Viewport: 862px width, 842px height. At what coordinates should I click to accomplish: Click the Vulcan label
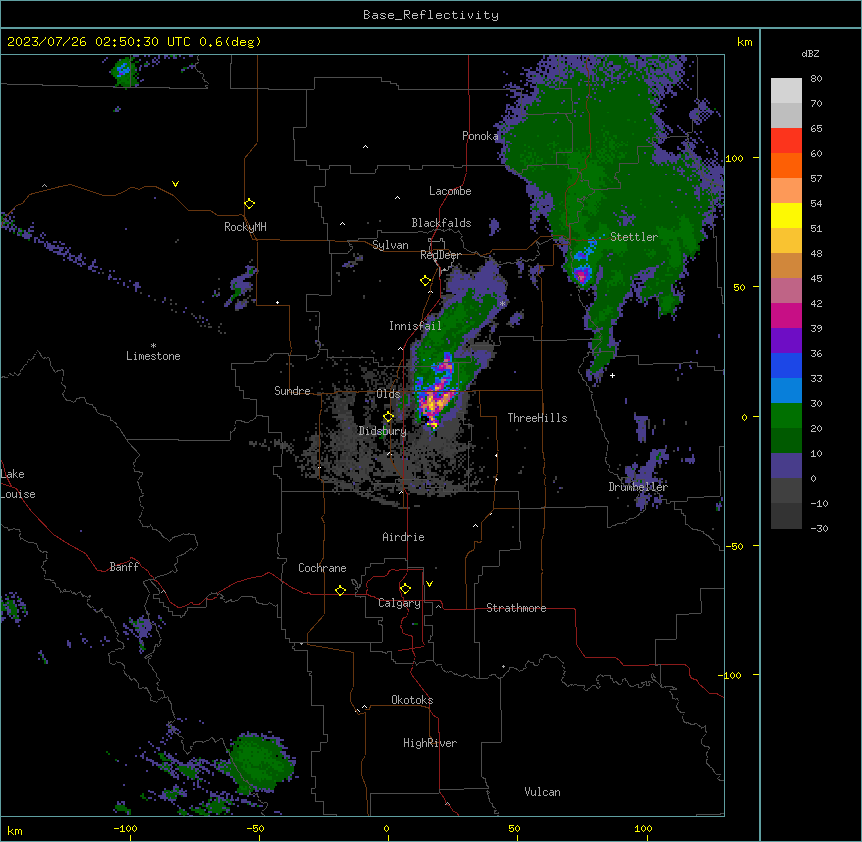point(542,792)
